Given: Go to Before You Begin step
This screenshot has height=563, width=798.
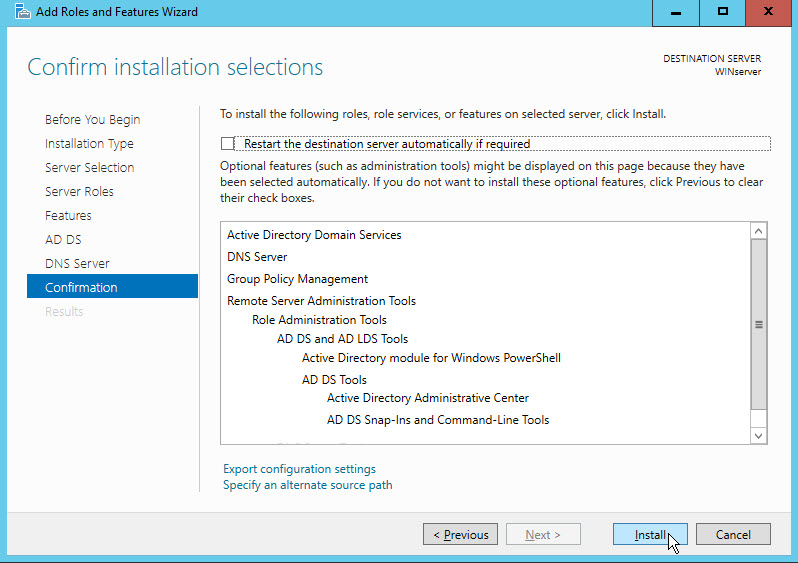Looking at the screenshot, I should click(x=93, y=120).
